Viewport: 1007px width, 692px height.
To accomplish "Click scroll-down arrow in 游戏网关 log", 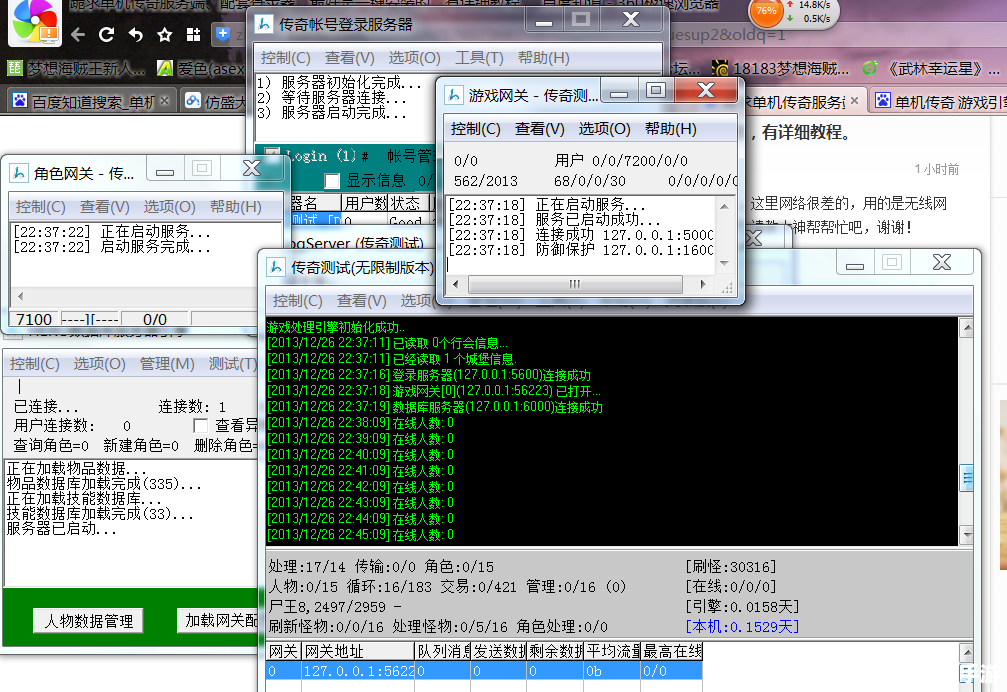I will tap(724, 263).
